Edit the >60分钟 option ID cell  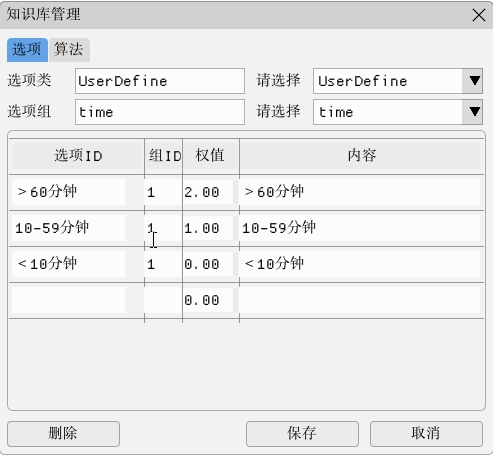69,192
